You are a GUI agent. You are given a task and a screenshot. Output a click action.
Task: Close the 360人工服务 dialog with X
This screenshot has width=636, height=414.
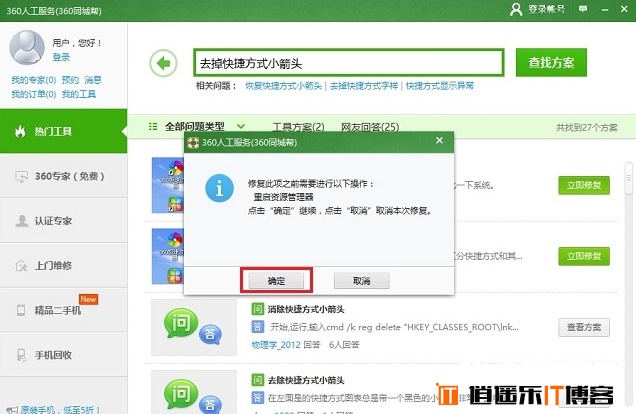[x=439, y=140]
